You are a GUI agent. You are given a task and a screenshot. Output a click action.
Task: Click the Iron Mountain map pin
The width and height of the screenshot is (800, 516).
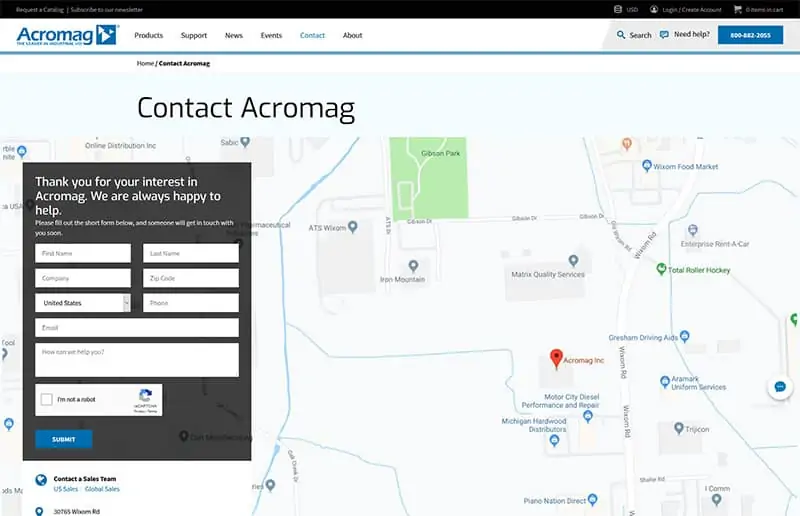(x=413, y=266)
